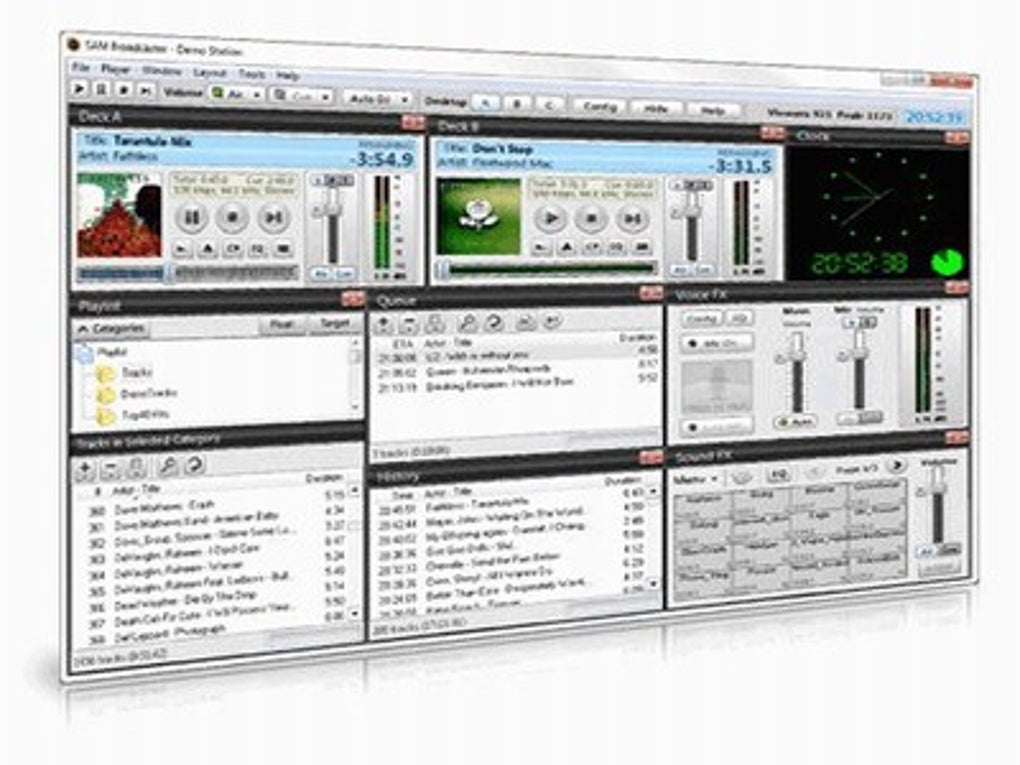Click the remove (−) icon in Queue toolbar
This screenshot has height=765, width=1020.
click(409, 323)
